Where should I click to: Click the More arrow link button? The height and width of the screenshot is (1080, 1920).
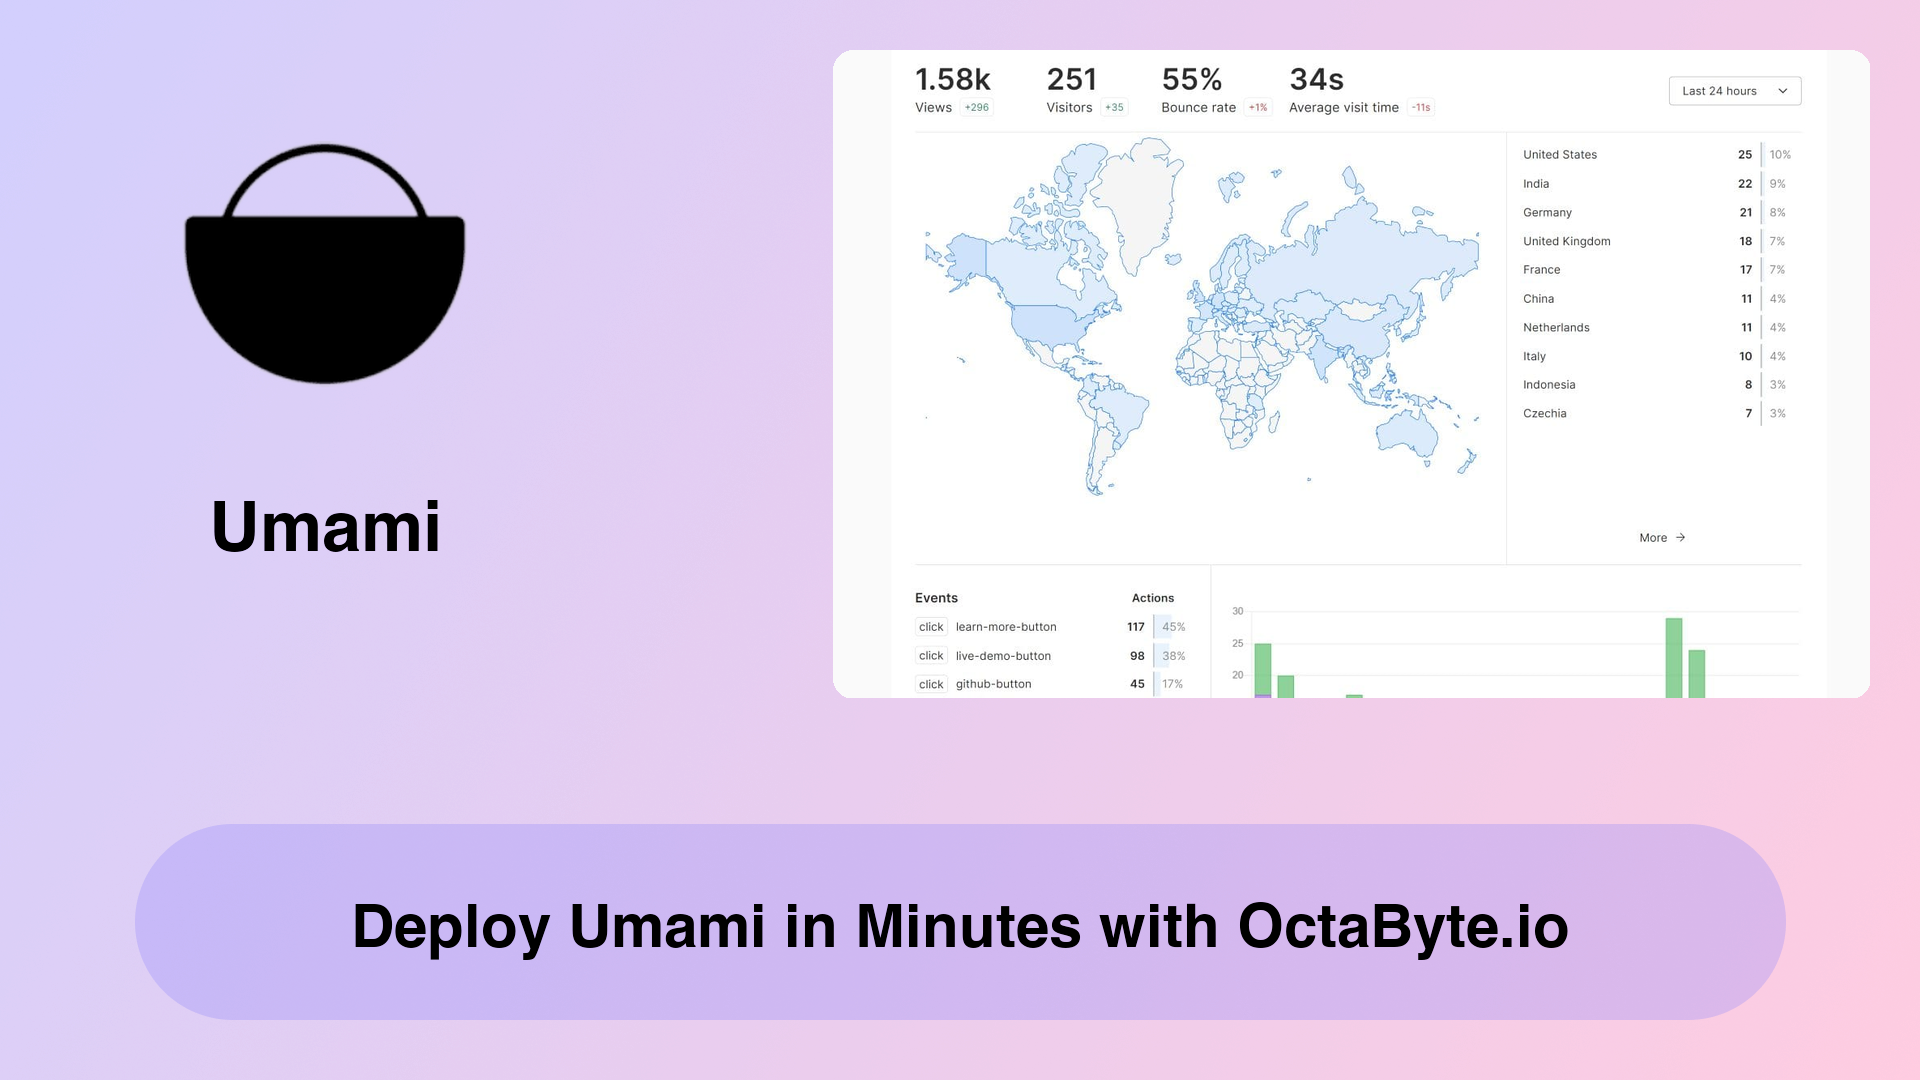point(1662,537)
